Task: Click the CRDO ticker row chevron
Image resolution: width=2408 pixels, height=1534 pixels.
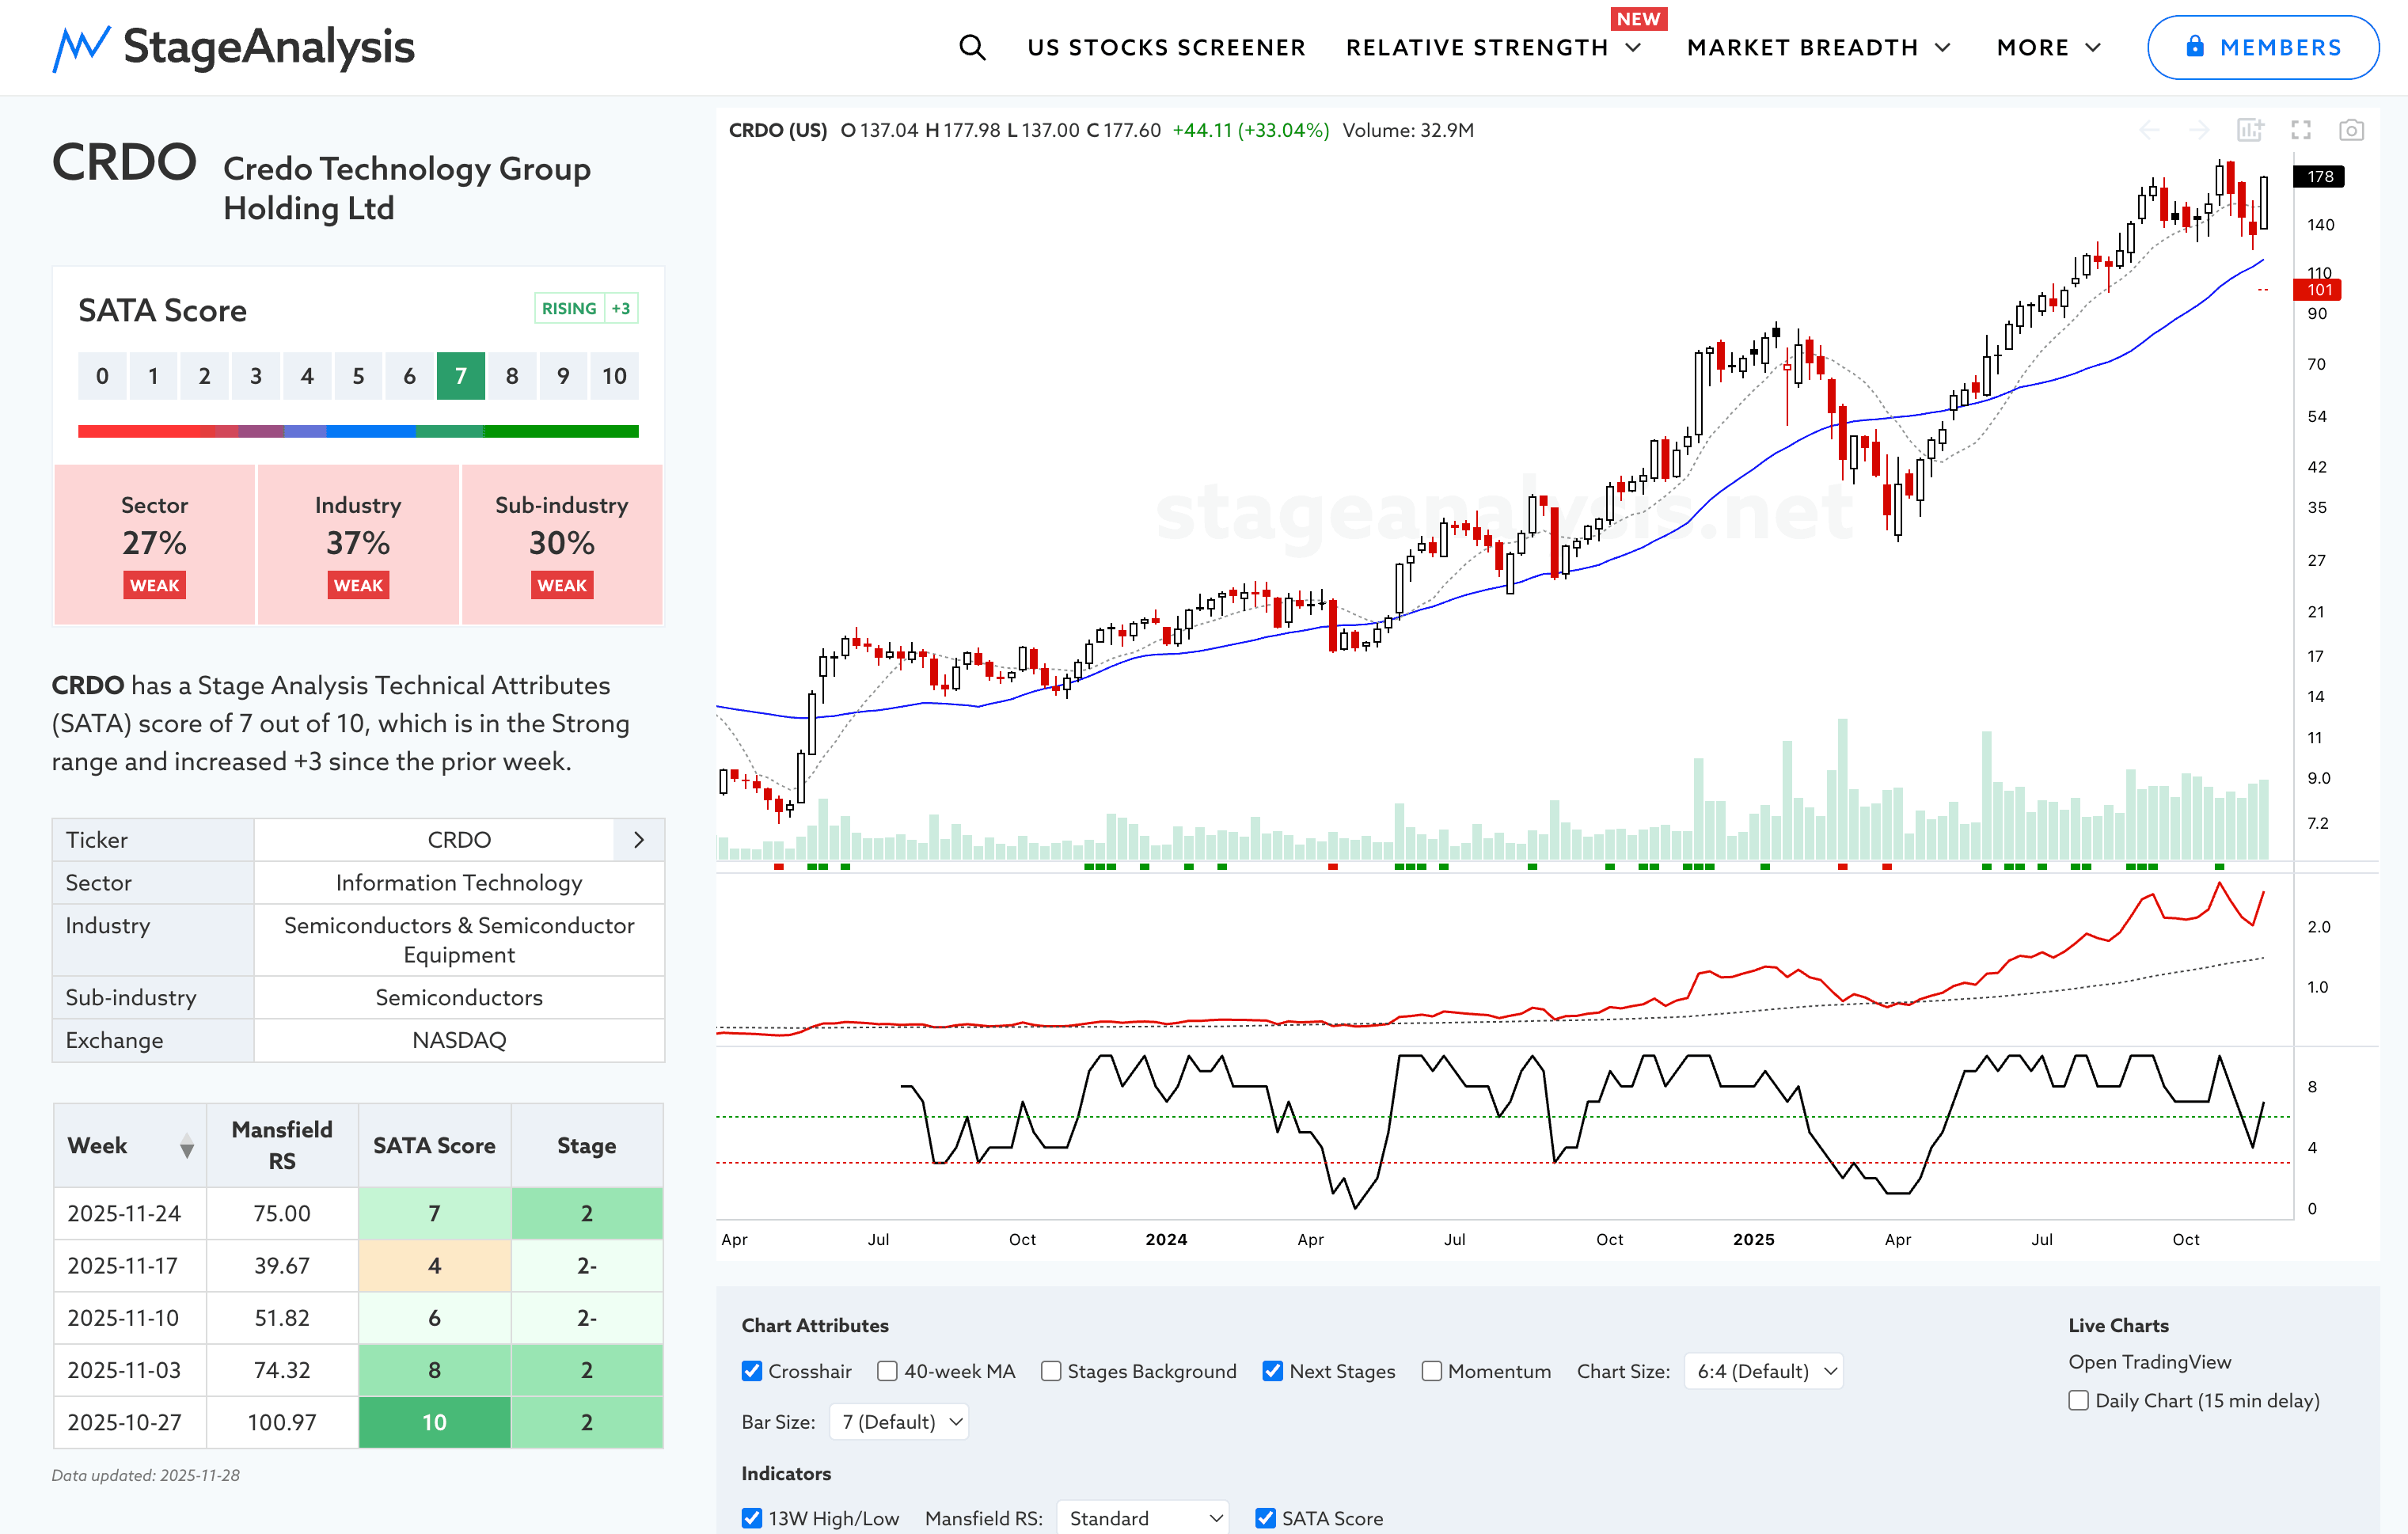Action: pos(638,840)
